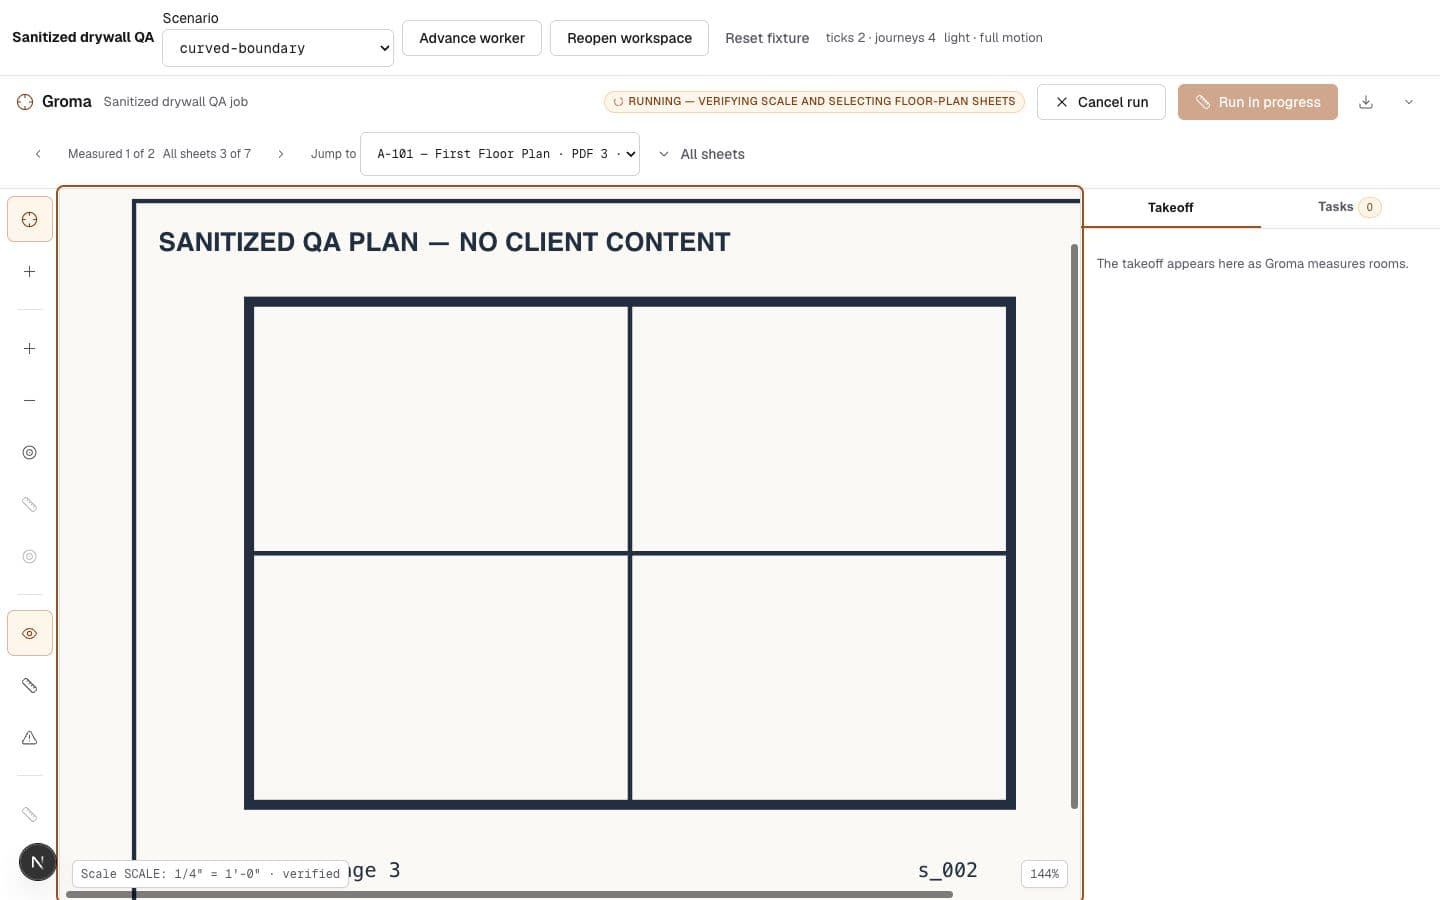This screenshot has width=1440, height=900.
Task: Click the 'ticks 2 · journeys 4' status text
Action: [881, 38]
